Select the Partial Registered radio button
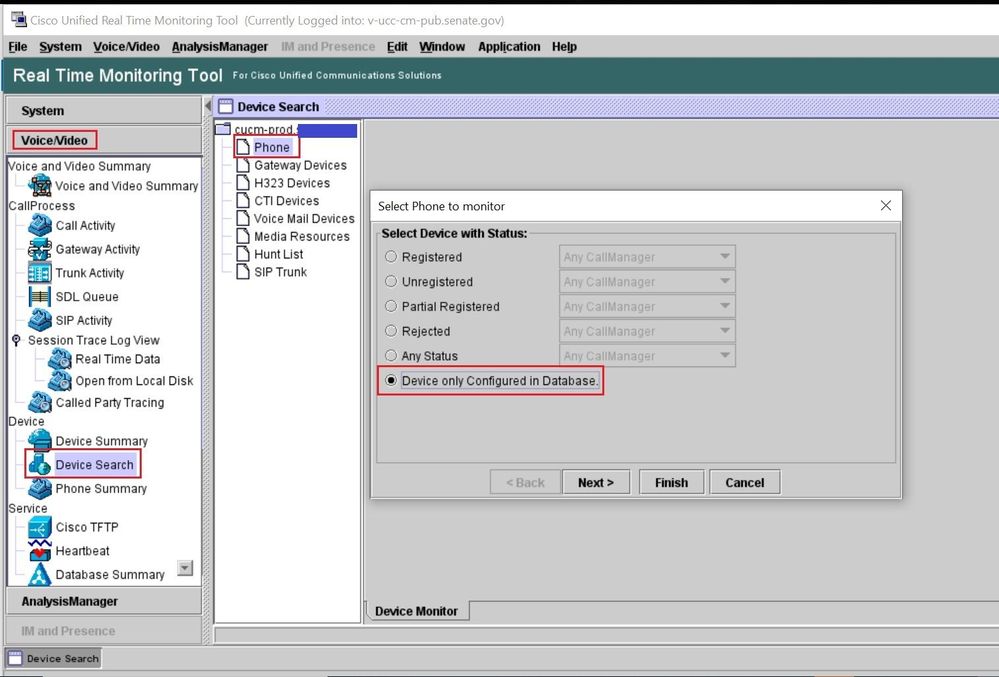The height and width of the screenshot is (677, 999). click(x=391, y=306)
